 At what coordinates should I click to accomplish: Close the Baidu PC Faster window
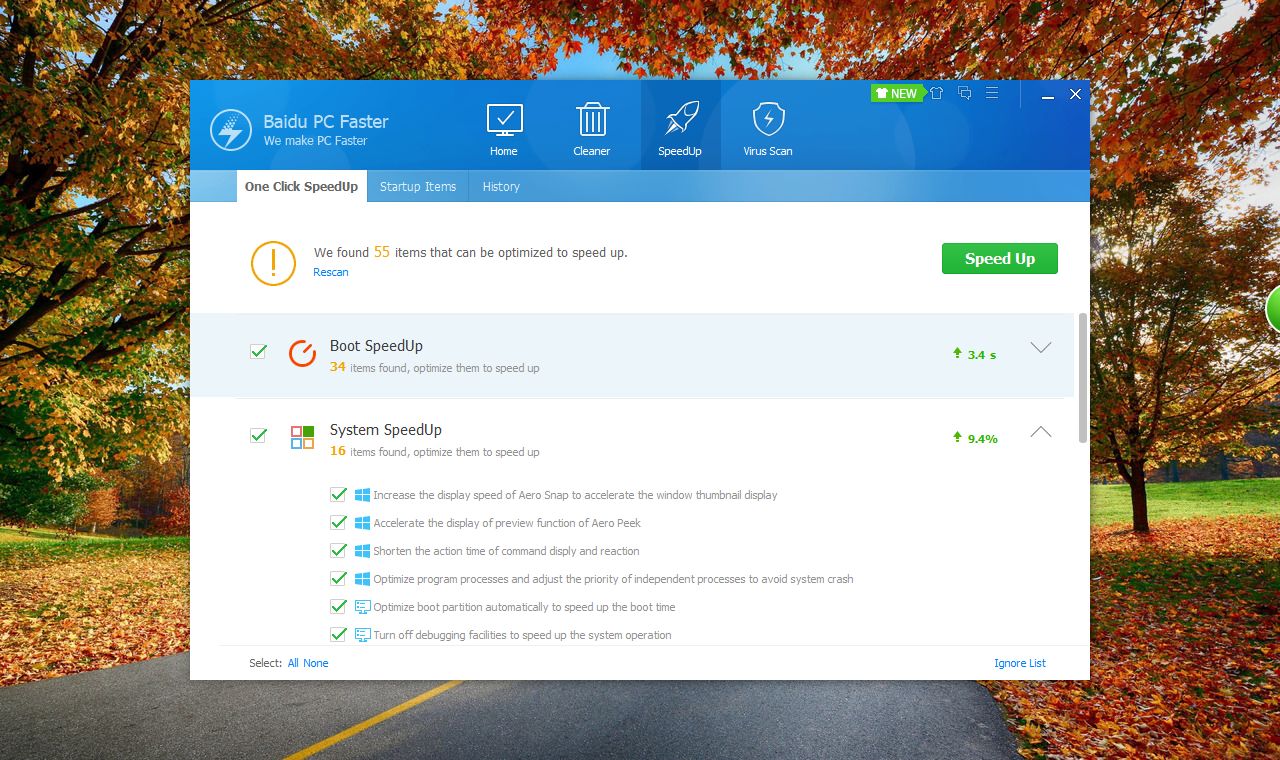(1075, 94)
